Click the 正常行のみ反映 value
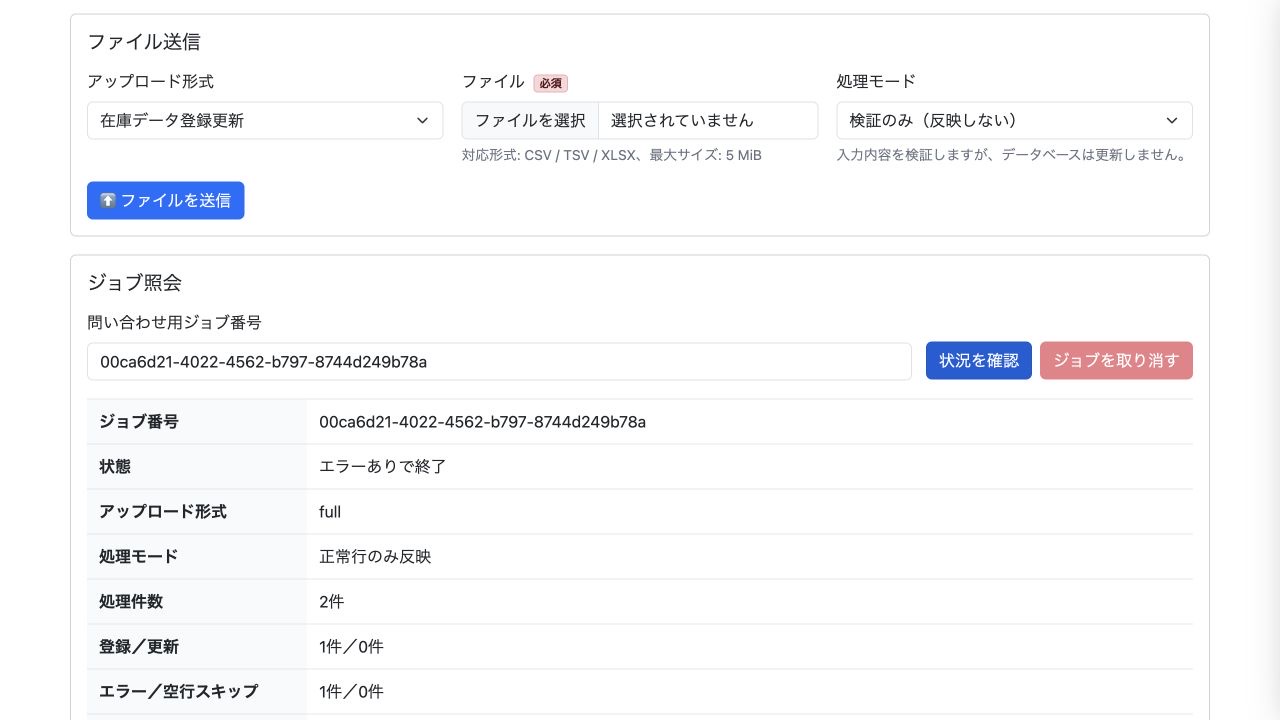Viewport: 1280px width, 720px height. [375, 557]
